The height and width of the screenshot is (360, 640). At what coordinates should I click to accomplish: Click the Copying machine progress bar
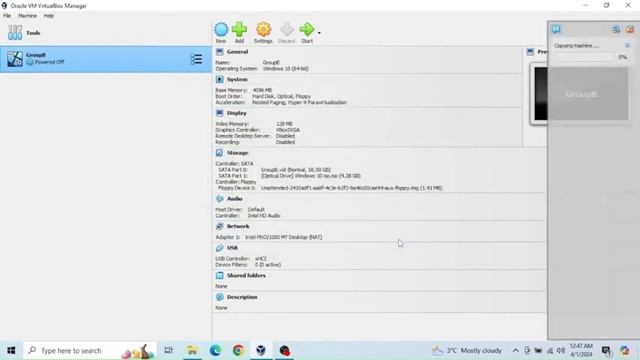(587, 57)
